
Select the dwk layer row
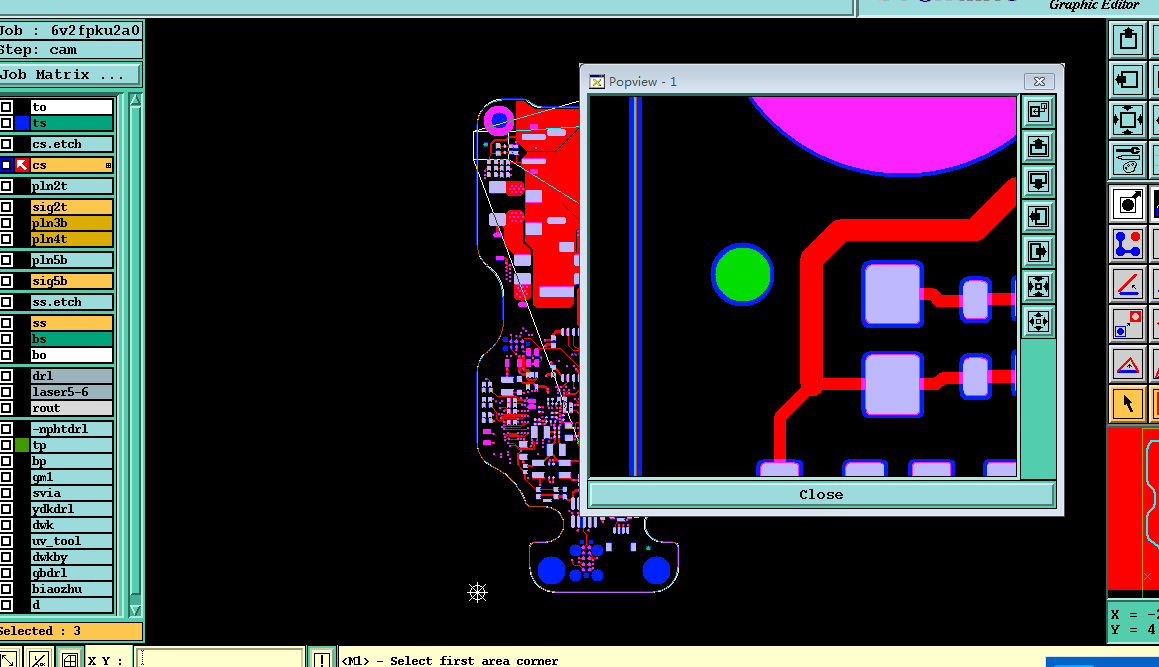[71, 525]
